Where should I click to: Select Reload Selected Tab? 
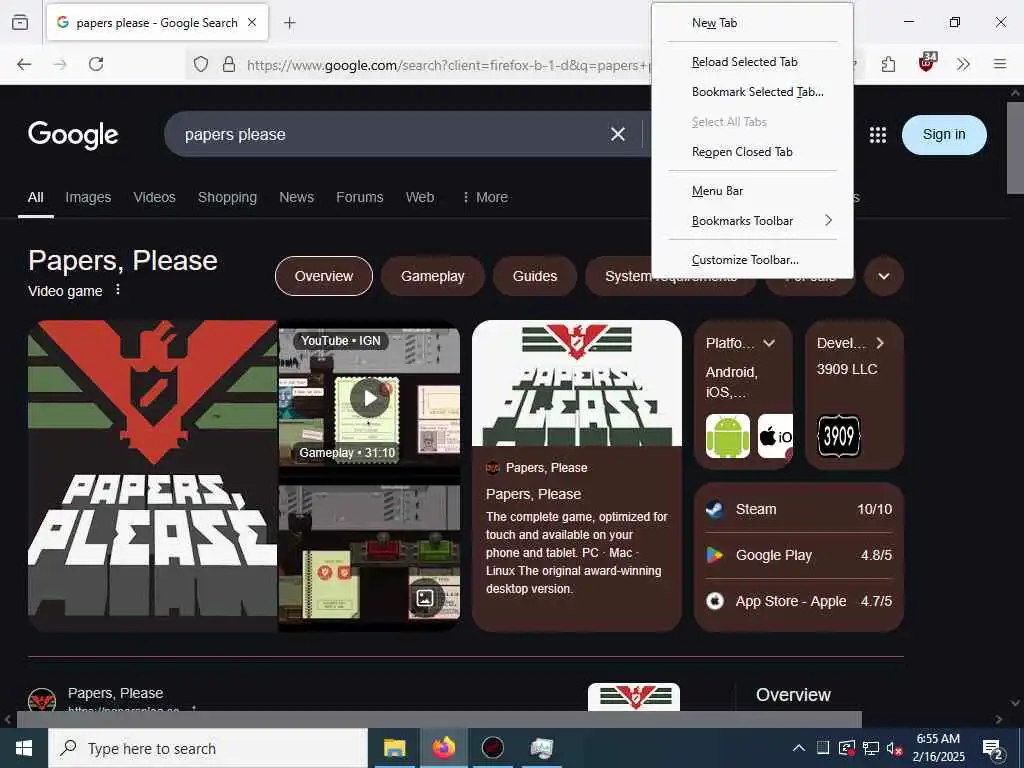(752, 62)
